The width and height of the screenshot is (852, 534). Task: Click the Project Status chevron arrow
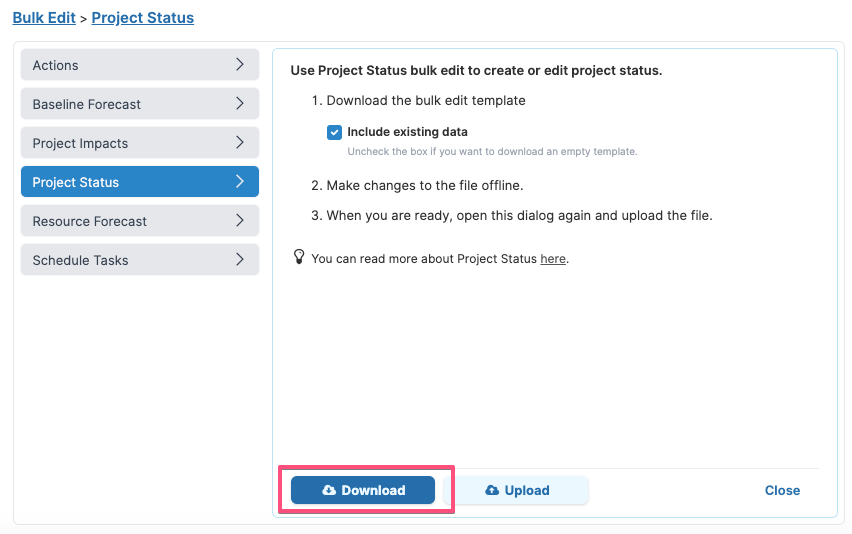tap(240, 181)
